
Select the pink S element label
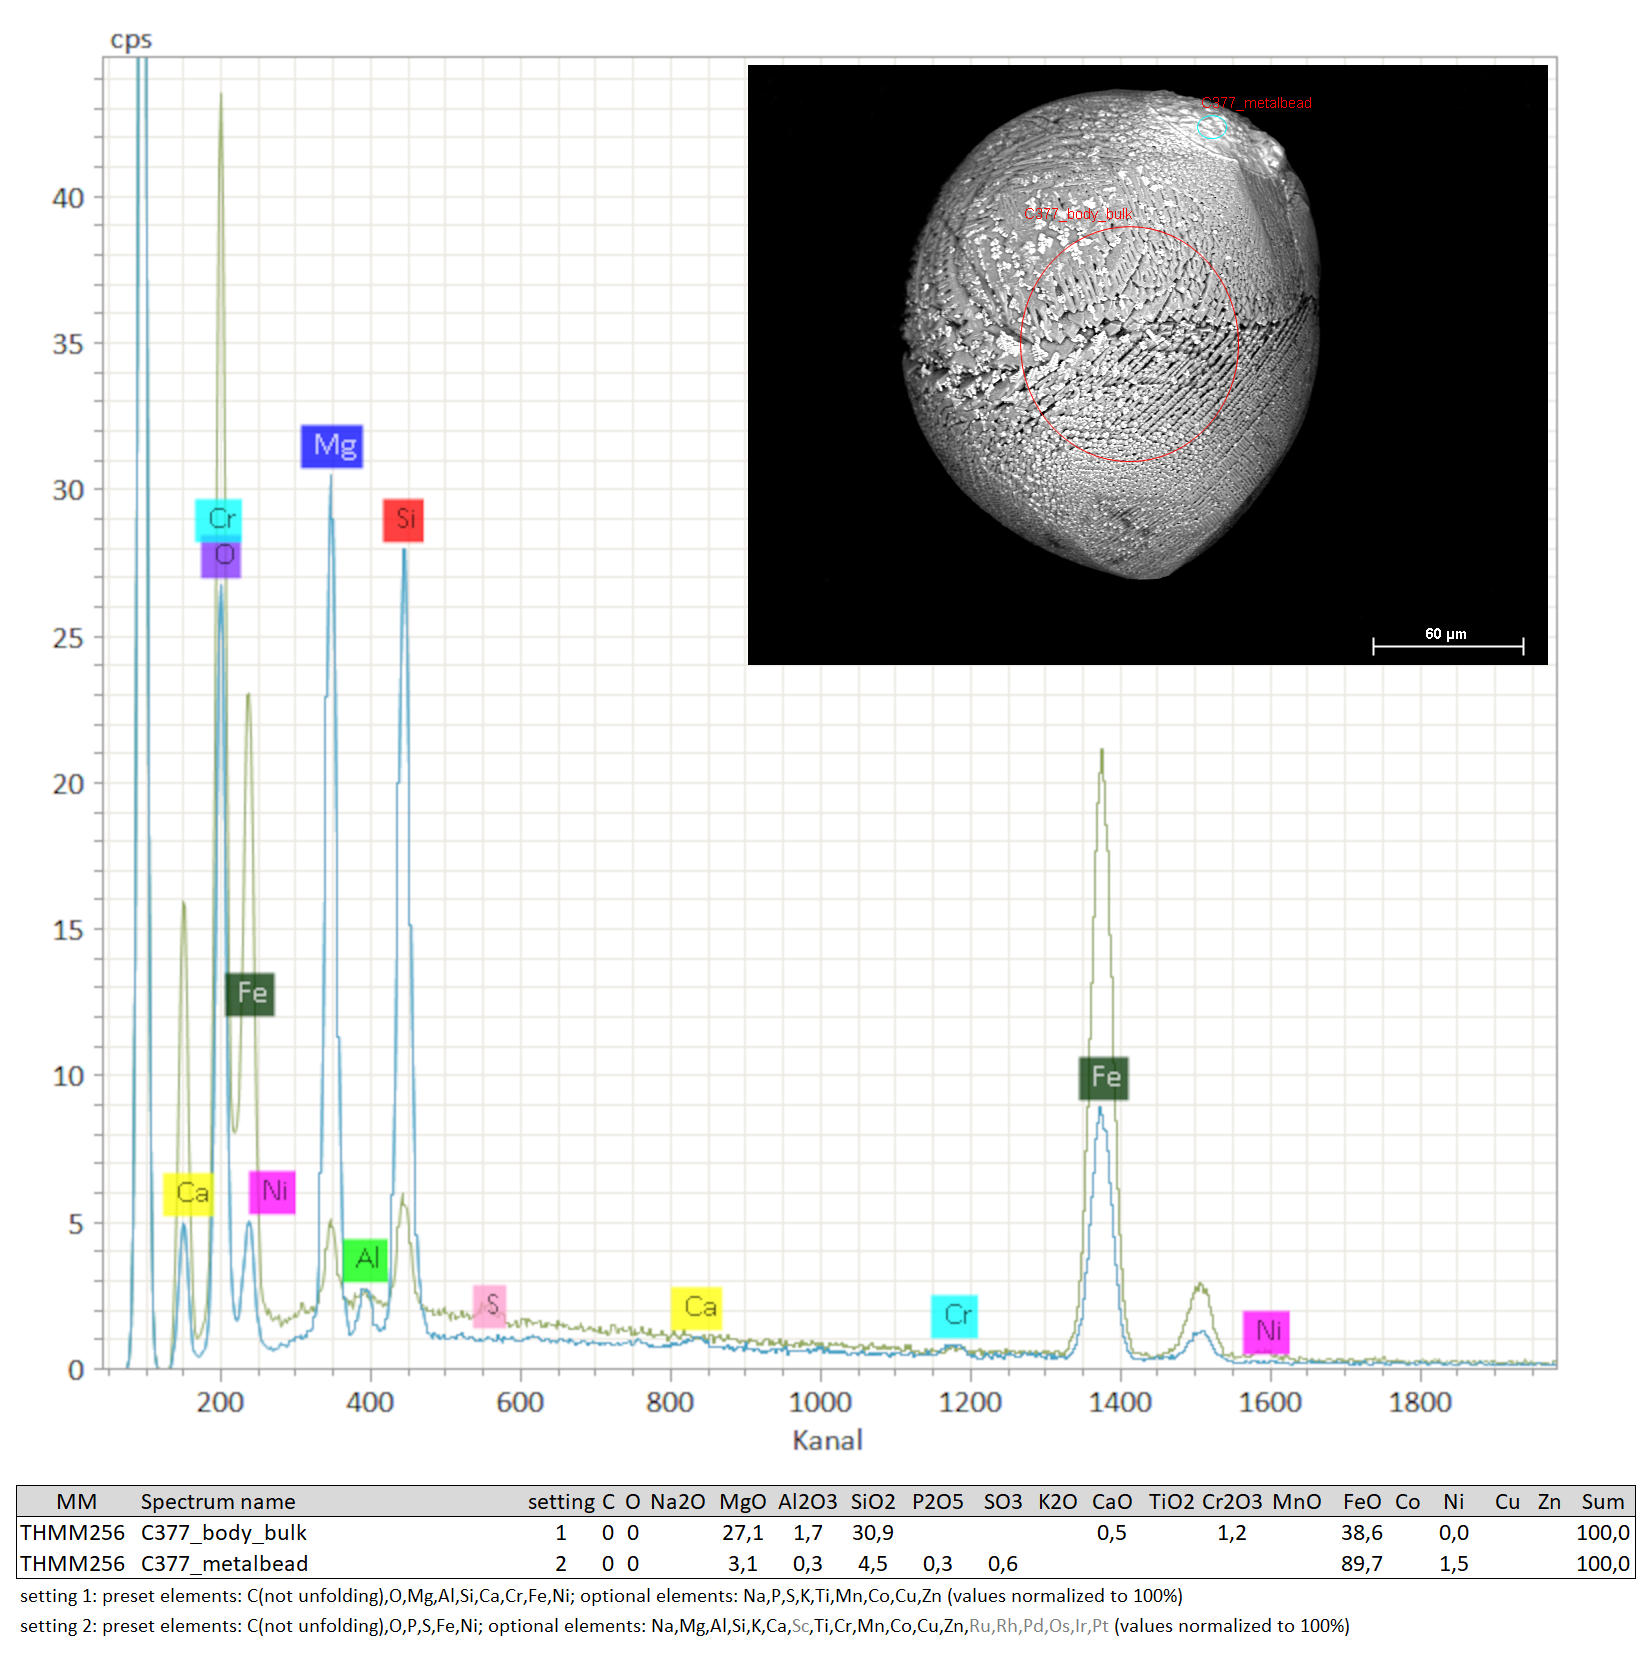tap(490, 1306)
